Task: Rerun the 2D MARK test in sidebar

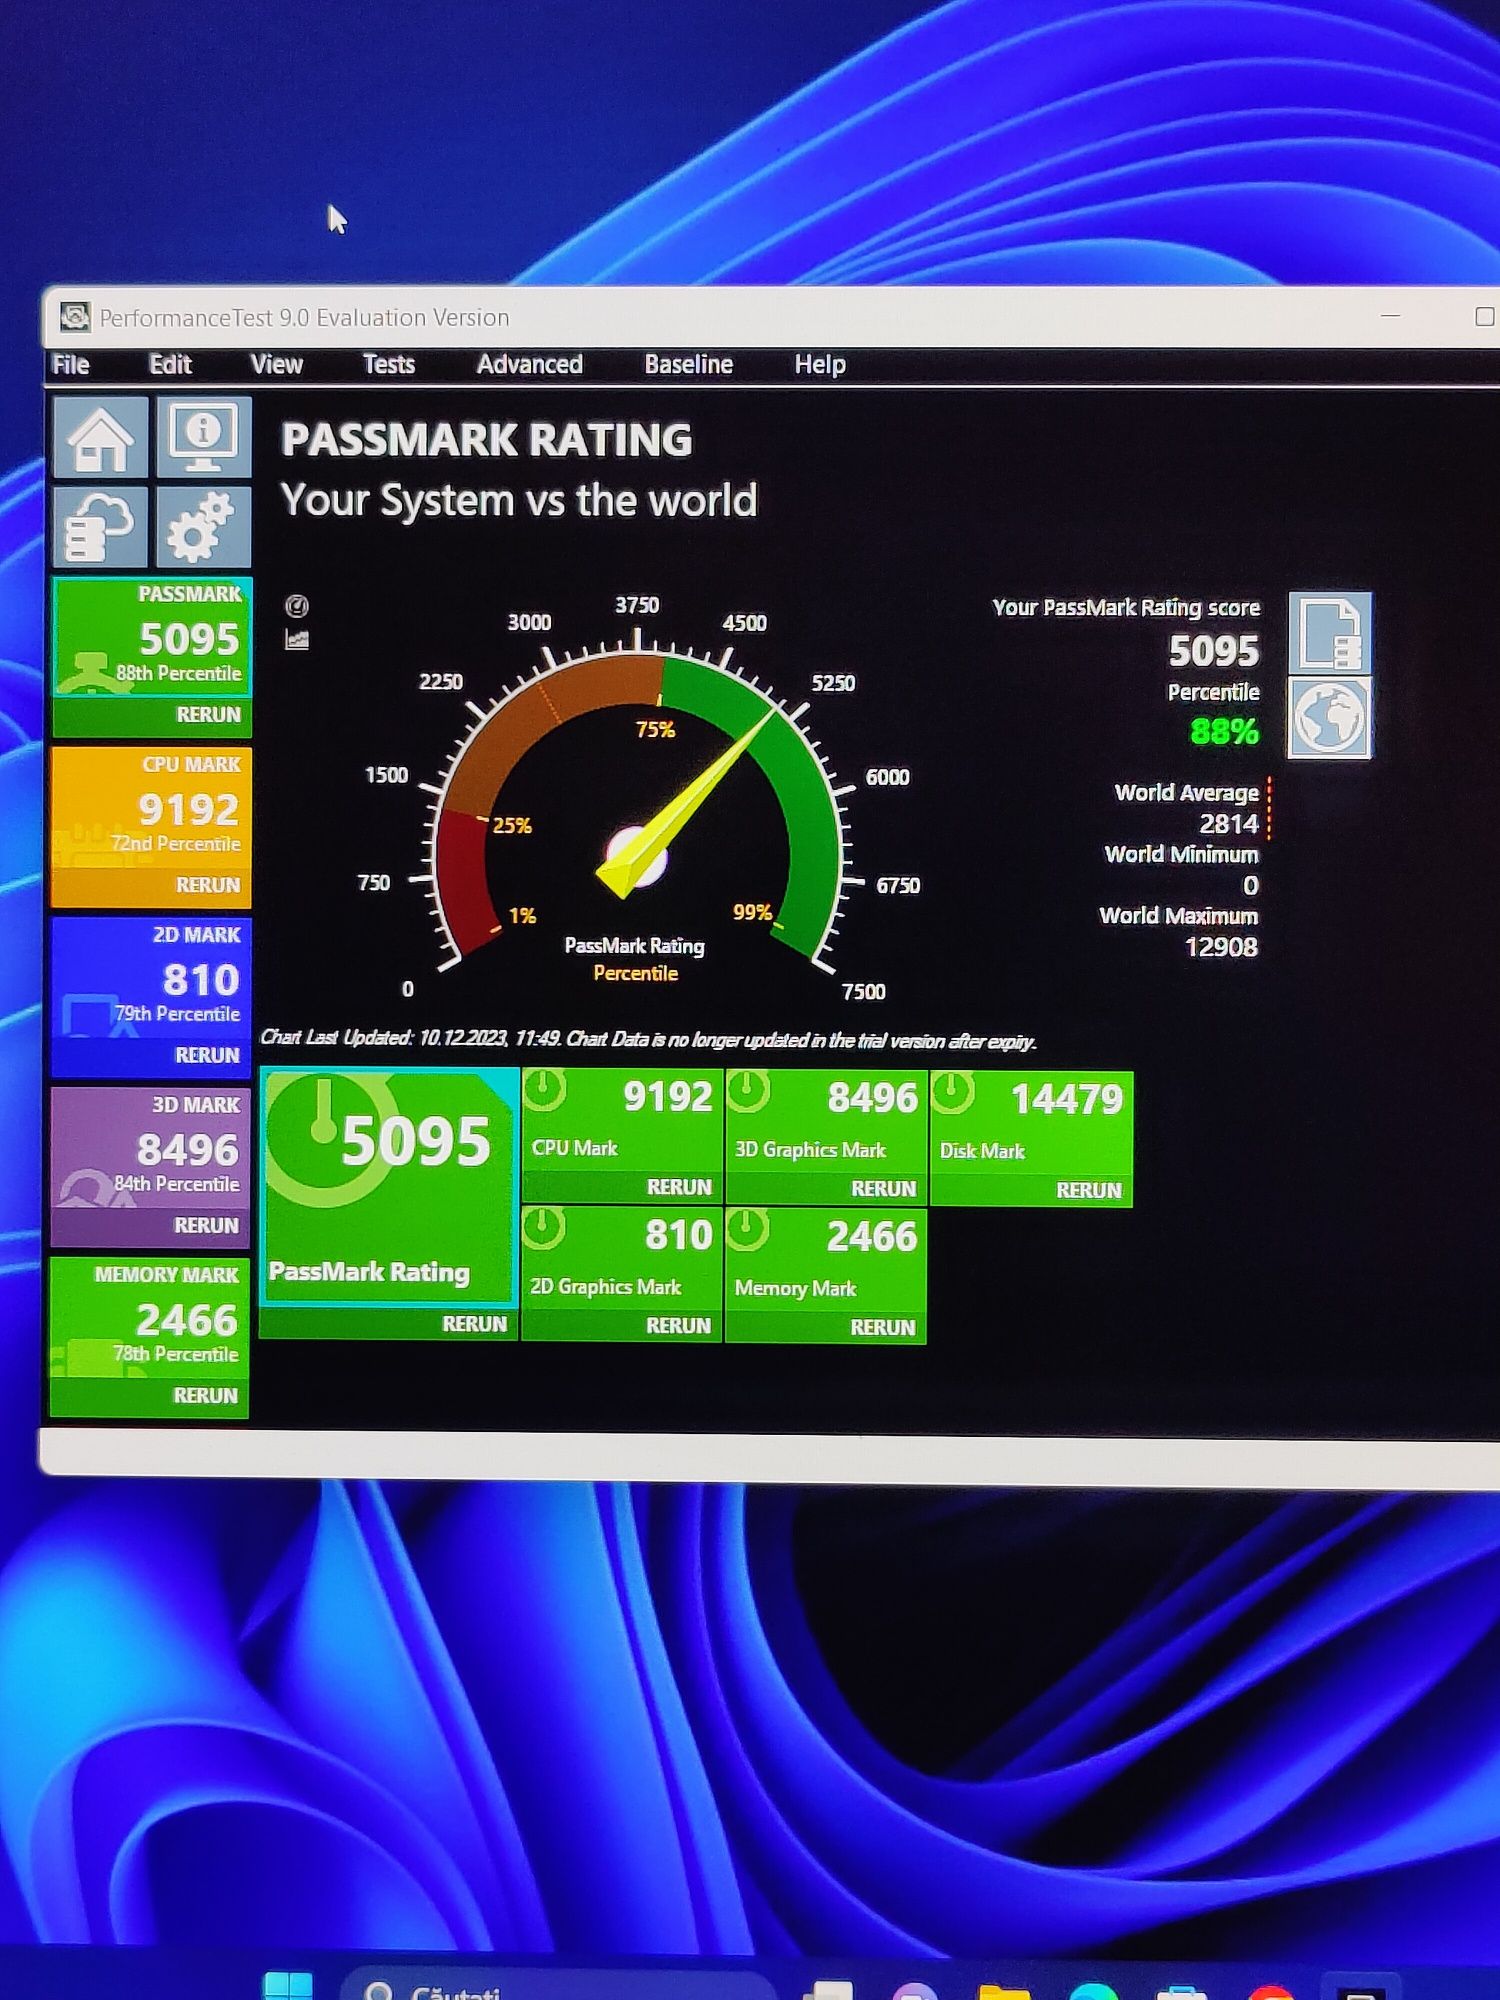Action: (207, 1055)
